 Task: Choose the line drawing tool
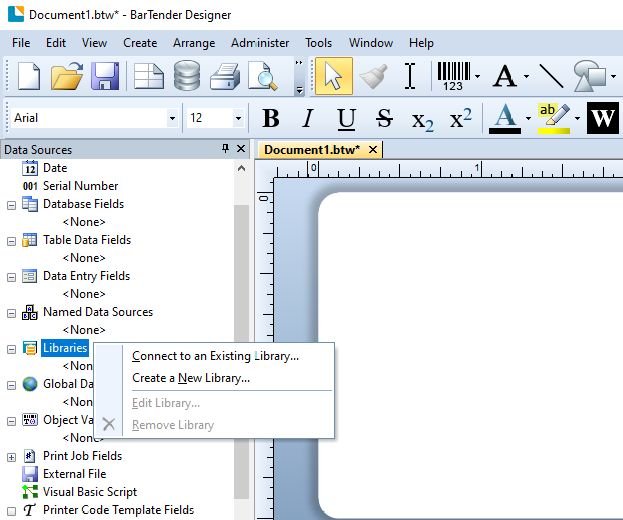(551, 77)
